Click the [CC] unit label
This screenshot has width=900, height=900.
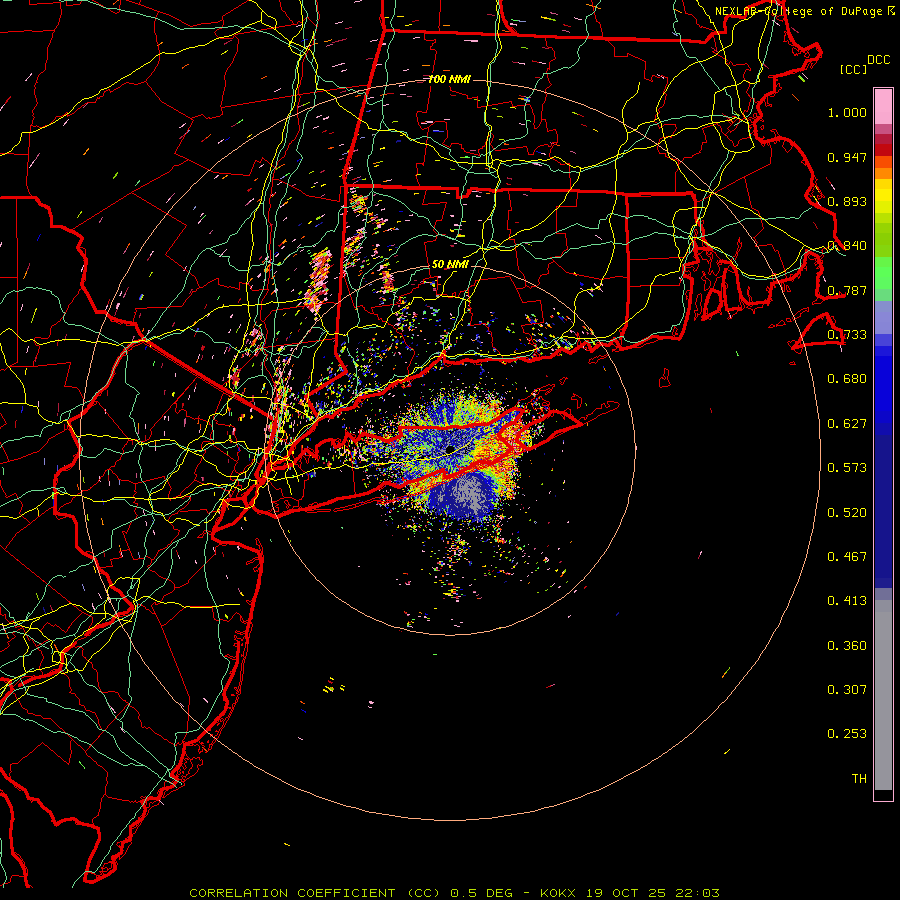click(x=854, y=69)
